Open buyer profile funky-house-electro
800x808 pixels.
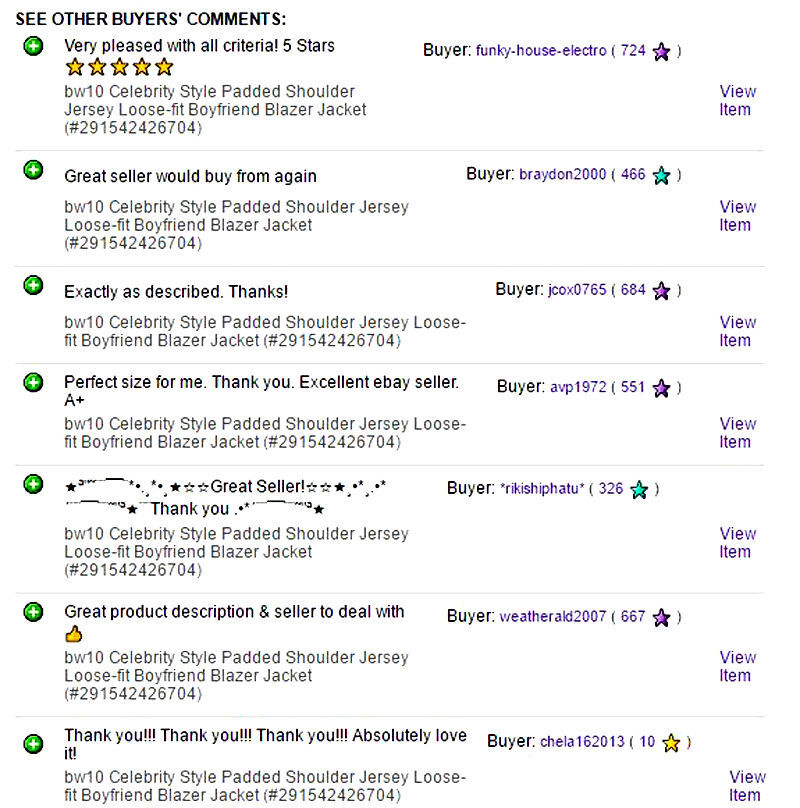(541, 50)
